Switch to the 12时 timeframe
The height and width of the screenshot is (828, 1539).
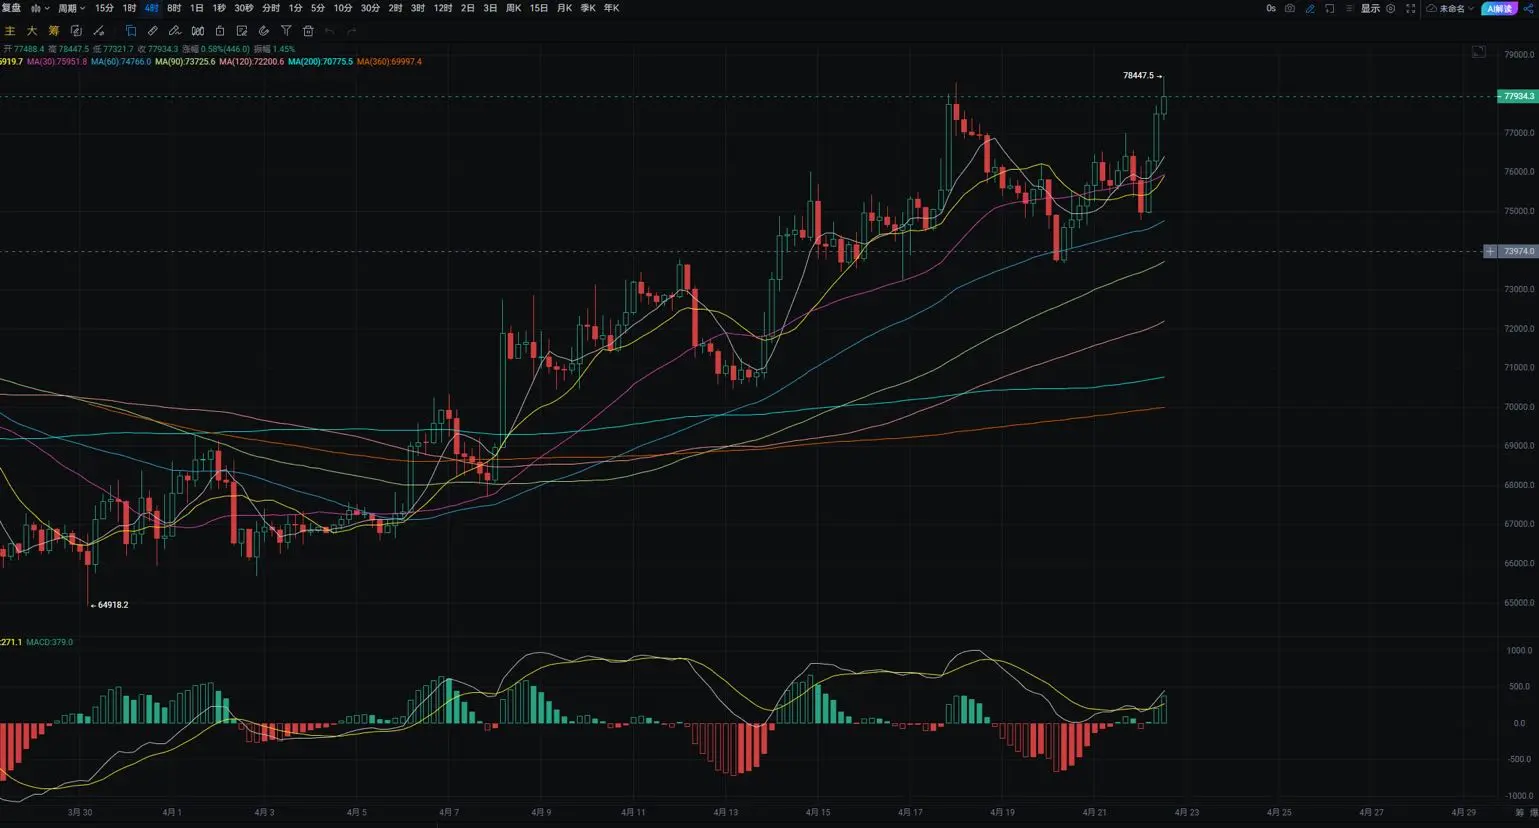[443, 8]
